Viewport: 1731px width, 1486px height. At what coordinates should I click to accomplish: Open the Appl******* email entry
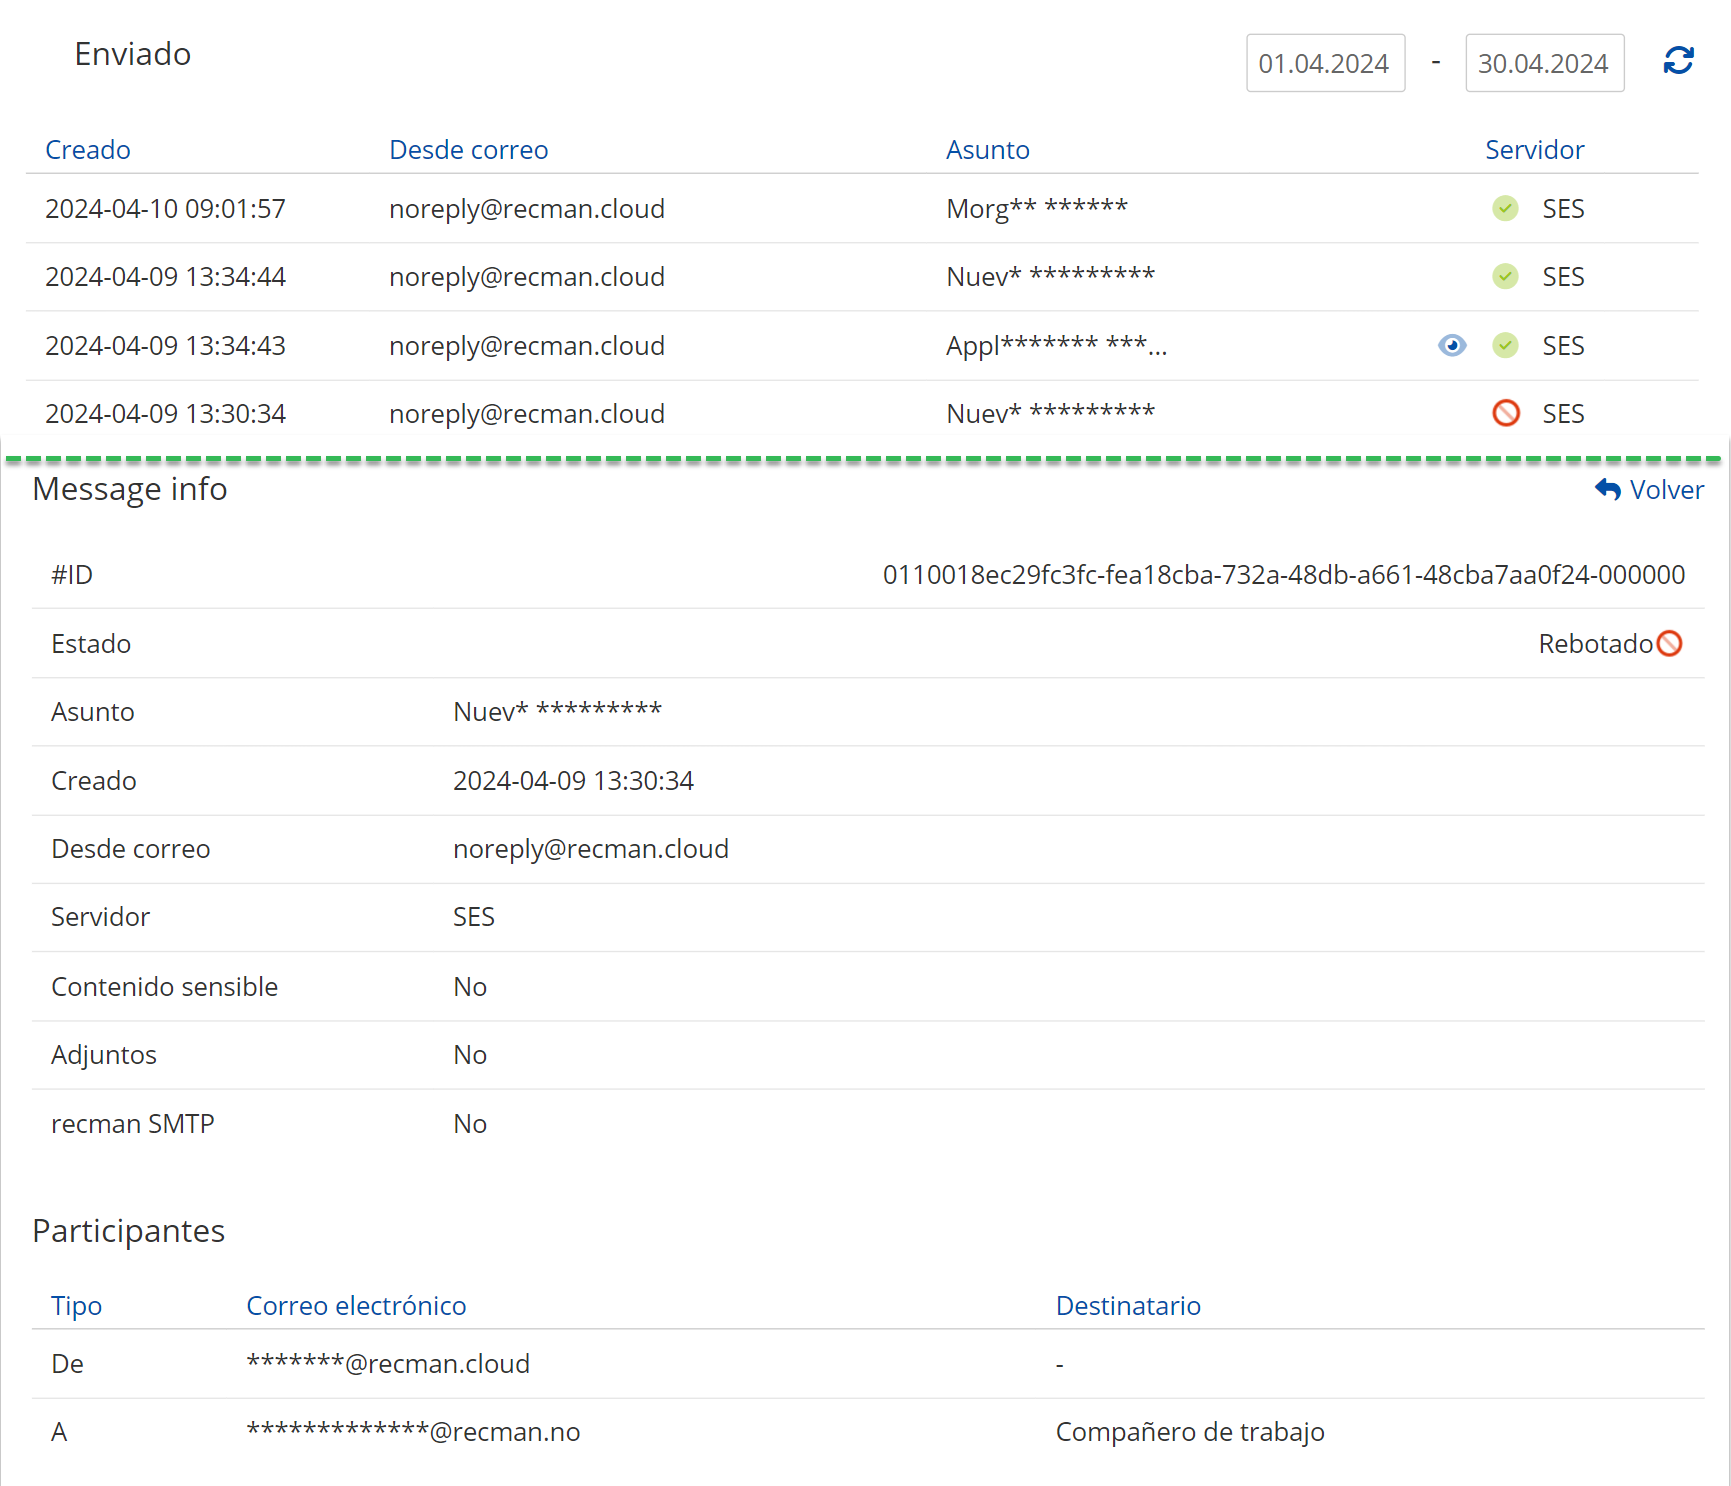point(1056,346)
